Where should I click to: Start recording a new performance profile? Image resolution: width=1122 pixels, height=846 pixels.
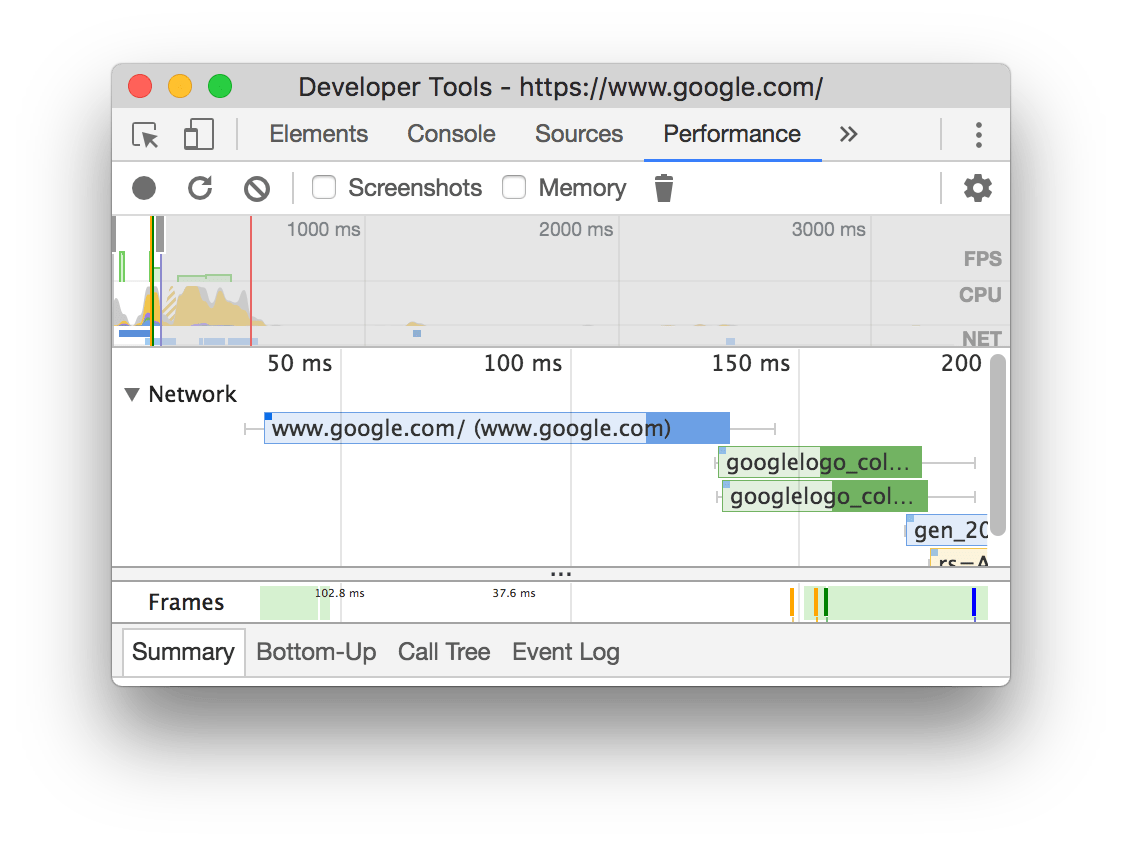tap(143, 188)
